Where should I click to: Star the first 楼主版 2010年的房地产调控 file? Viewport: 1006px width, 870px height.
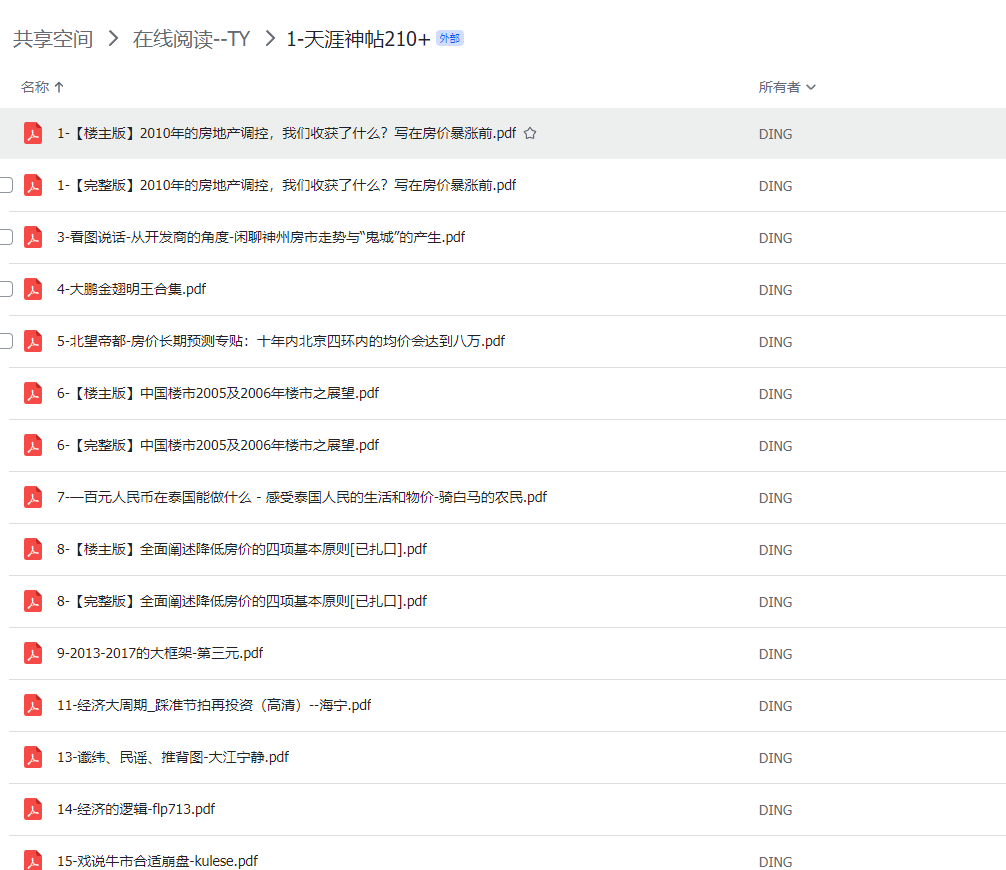[530, 133]
